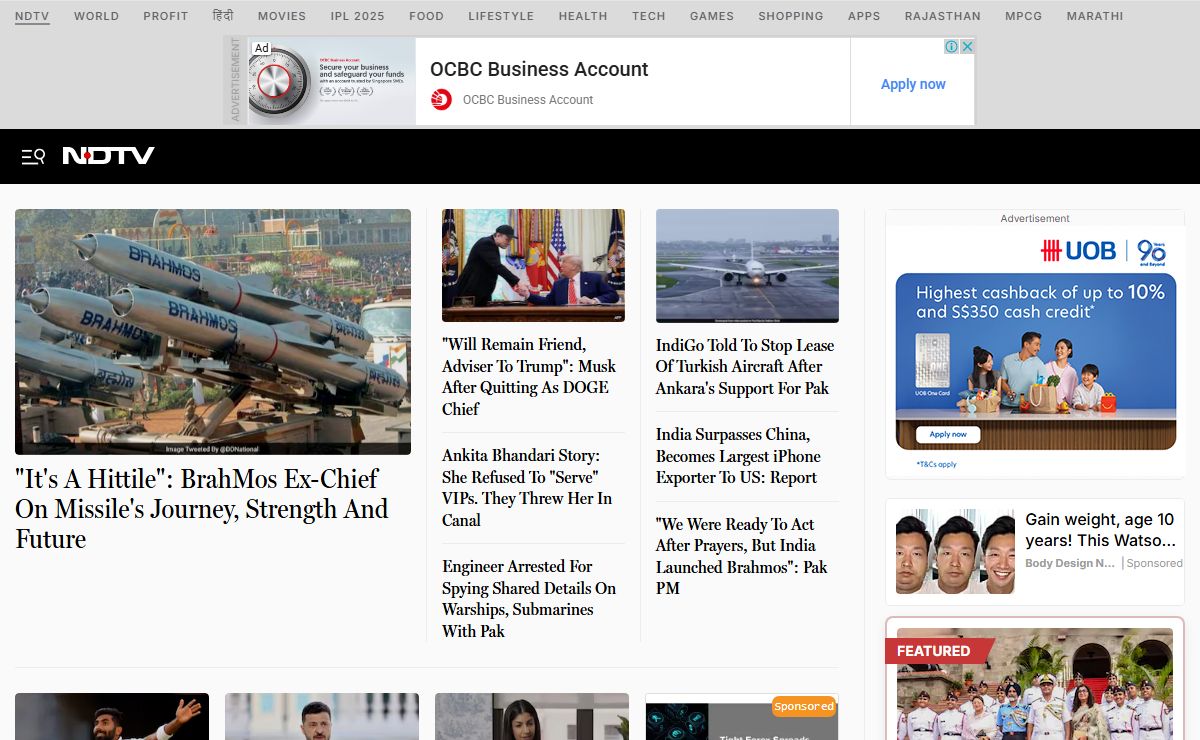Image resolution: width=1200 pixels, height=740 pixels.
Task: Click the NDTV logo in black header
Action: [x=108, y=156]
